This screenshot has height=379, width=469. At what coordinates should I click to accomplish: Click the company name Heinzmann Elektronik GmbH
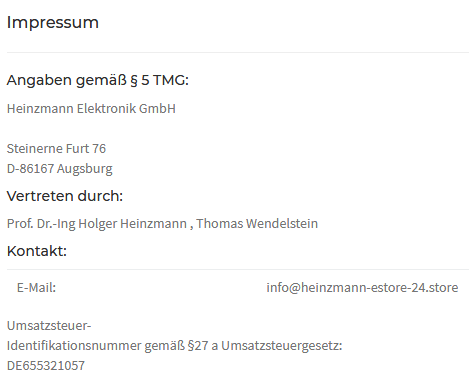pos(91,109)
